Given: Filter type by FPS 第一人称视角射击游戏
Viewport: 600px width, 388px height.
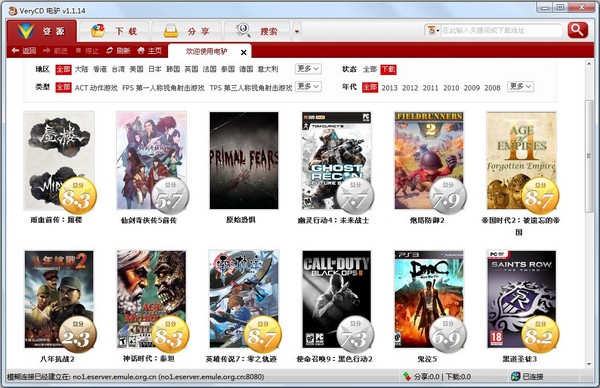Looking at the screenshot, I should [x=163, y=88].
